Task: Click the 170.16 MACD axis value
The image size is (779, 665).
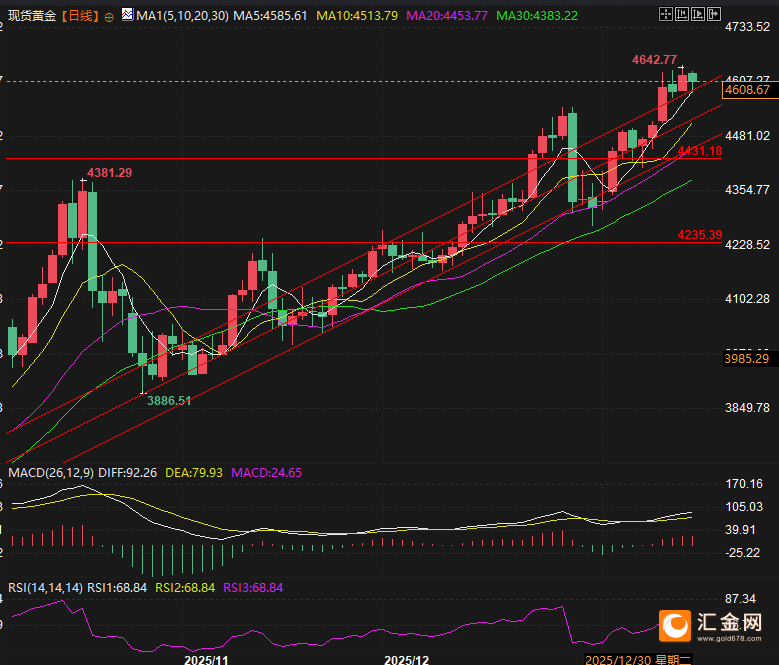Action: point(744,484)
